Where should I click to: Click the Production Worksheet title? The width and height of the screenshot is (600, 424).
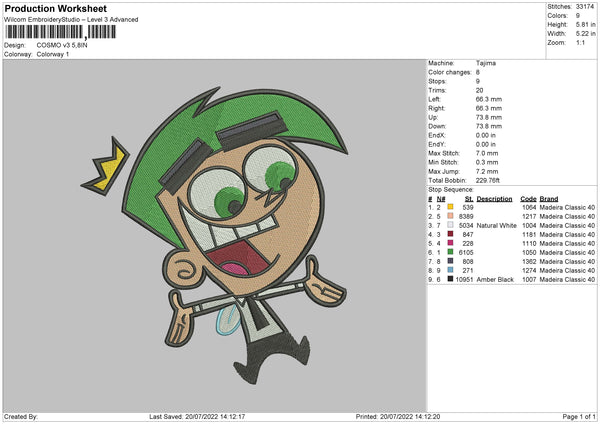(x=54, y=9)
